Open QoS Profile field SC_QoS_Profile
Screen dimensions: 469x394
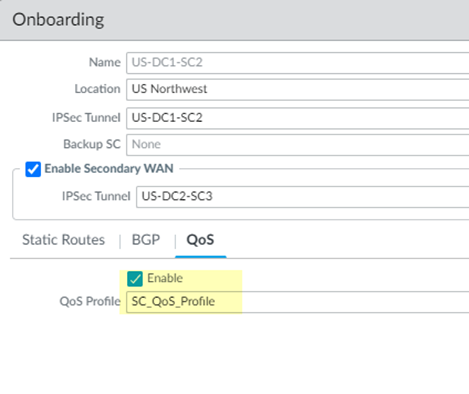pos(298,302)
